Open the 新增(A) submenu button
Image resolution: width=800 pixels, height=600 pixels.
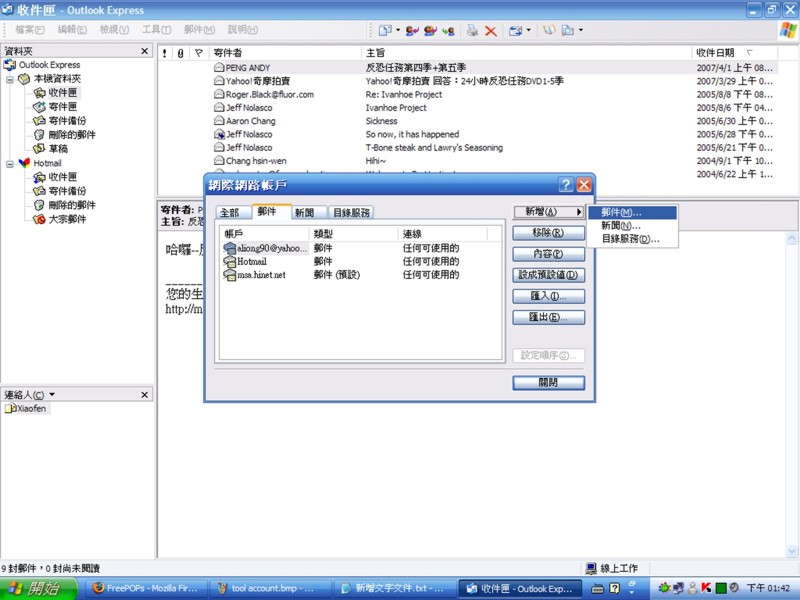(x=548, y=212)
